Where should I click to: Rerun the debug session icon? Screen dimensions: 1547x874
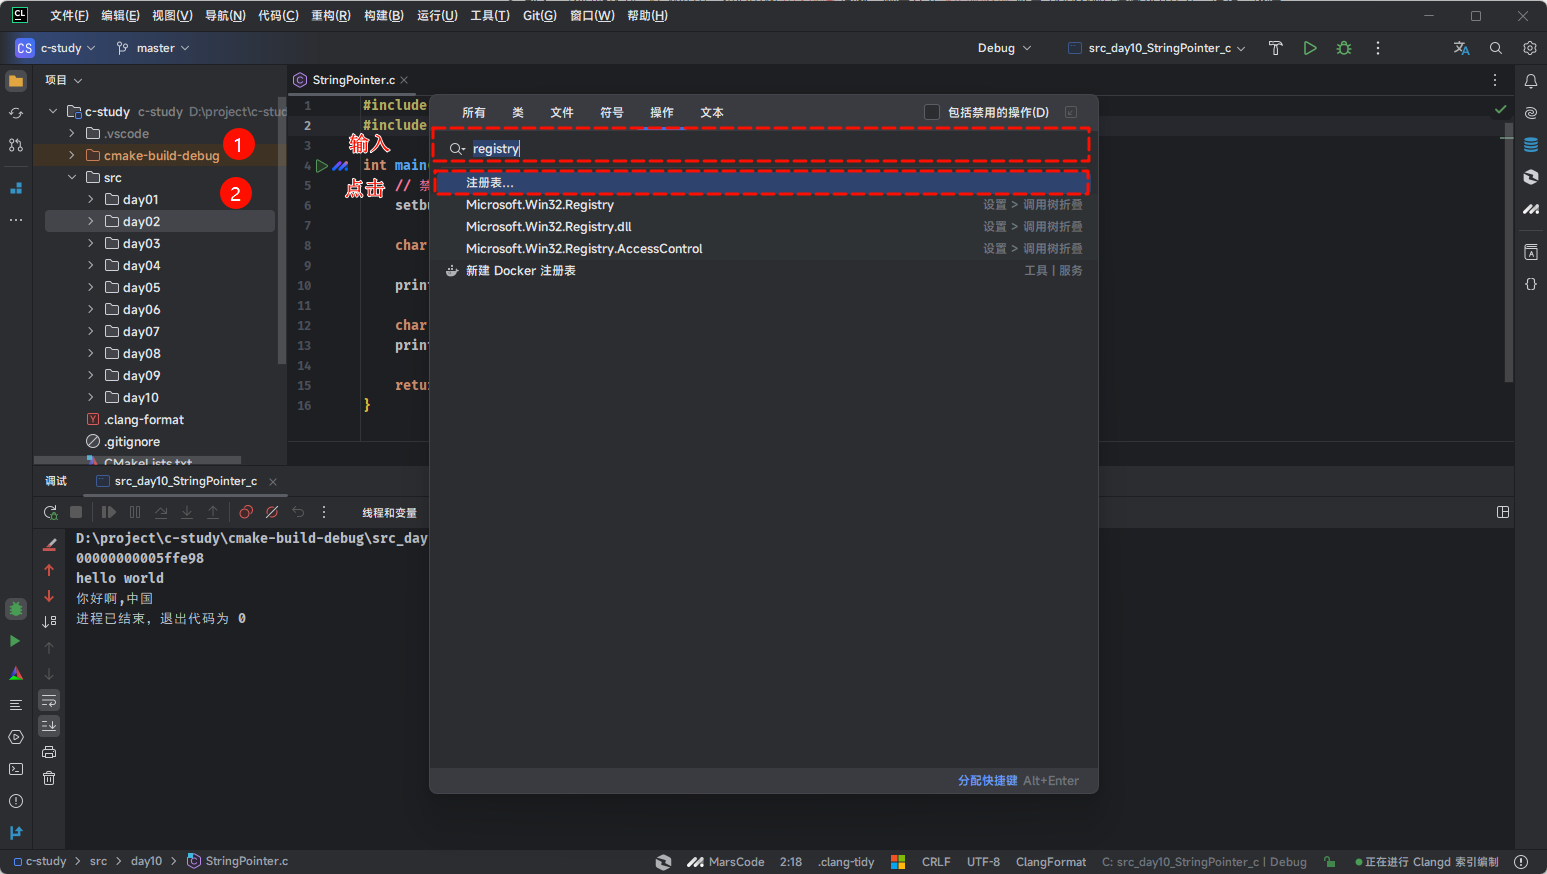51,512
